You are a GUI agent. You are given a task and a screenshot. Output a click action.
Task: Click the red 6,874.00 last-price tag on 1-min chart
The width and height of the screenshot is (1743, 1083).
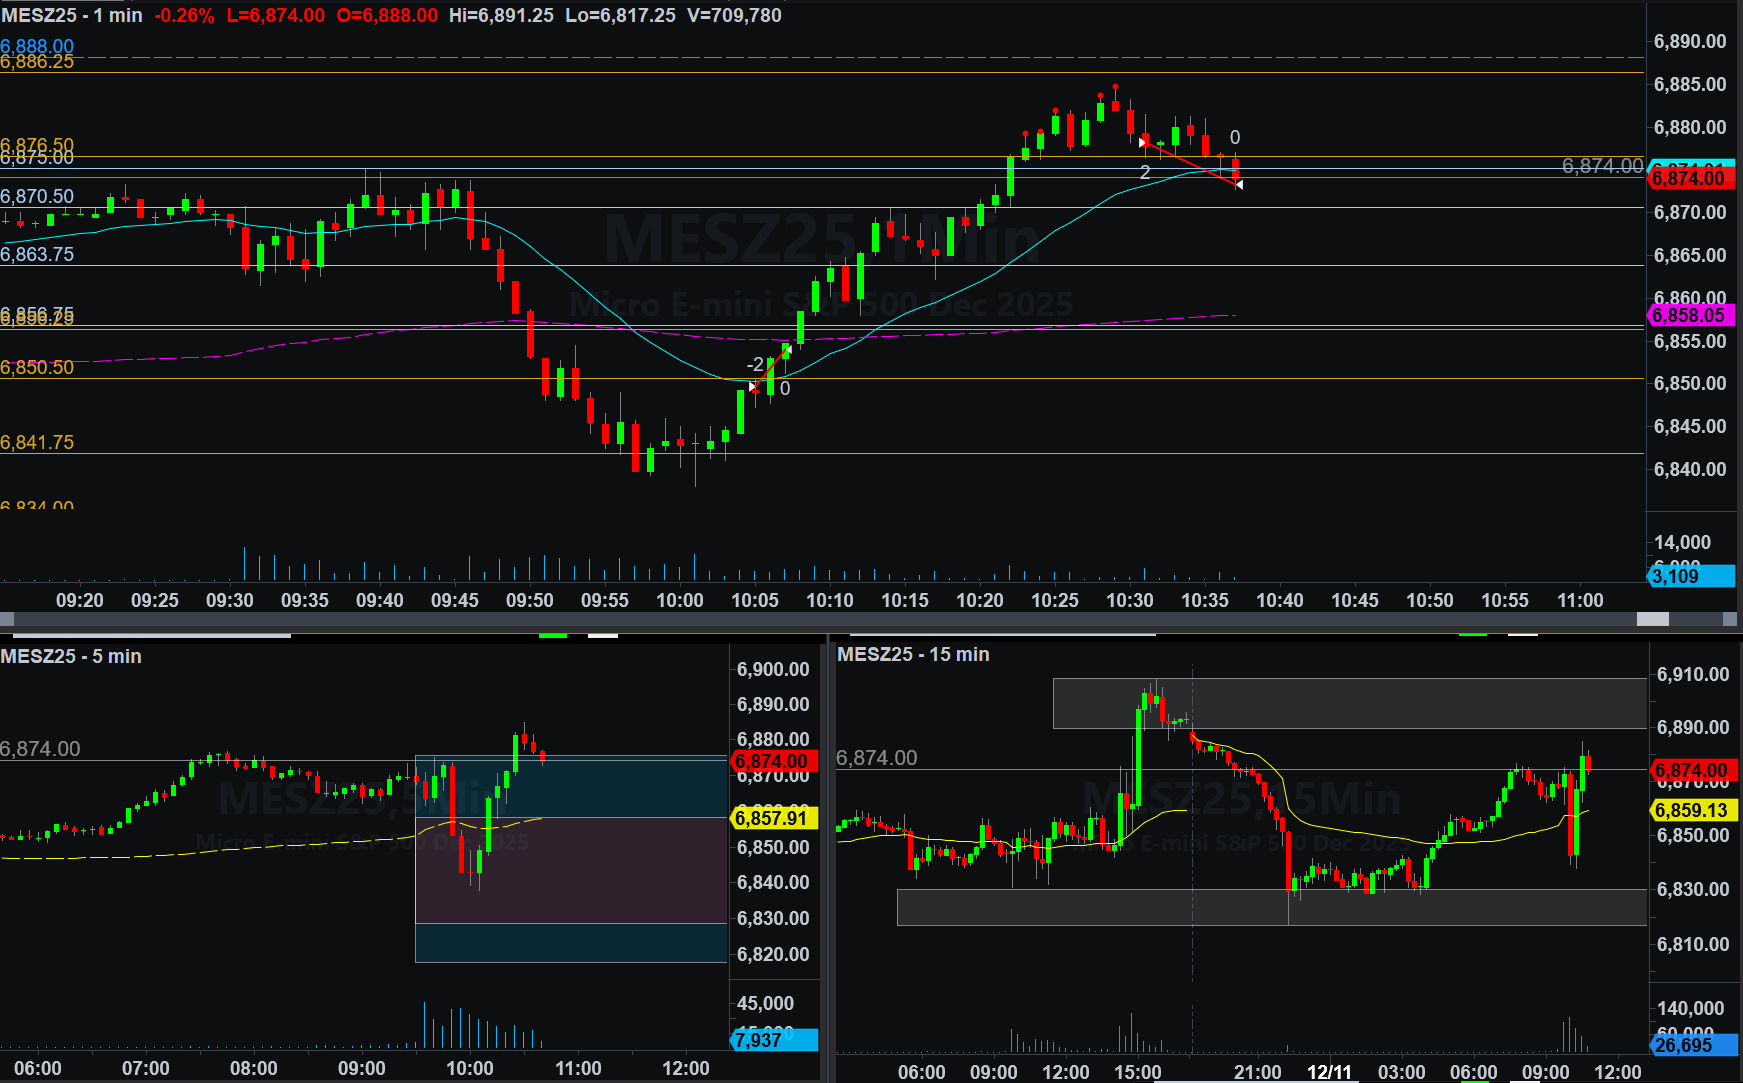pyautogui.click(x=1689, y=179)
